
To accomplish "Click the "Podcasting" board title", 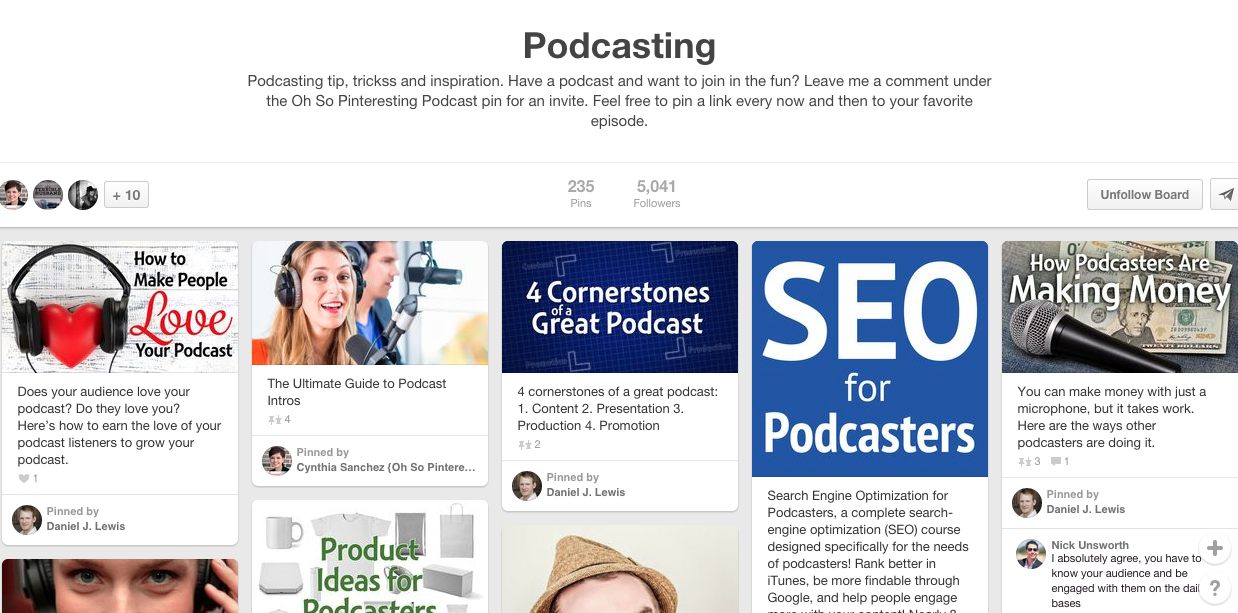I will point(619,45).
